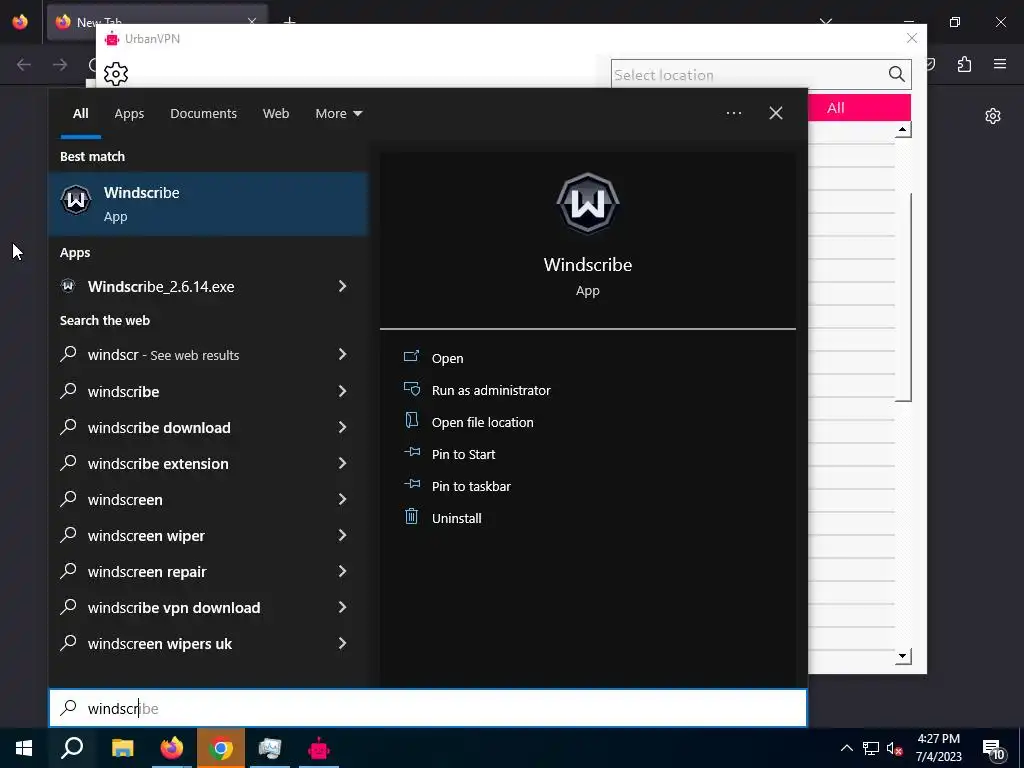Click the Run as administrator shield icon
Image resolution: width=1024 pixels, height=768 pixels.
[411, 389]
